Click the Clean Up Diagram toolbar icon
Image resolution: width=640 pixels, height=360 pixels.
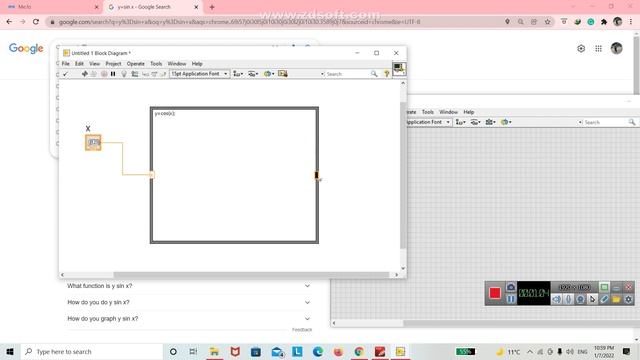tap(283, 74)
